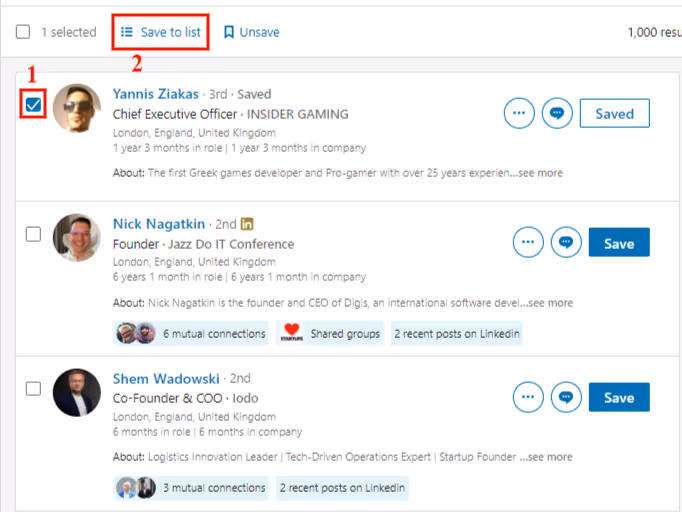Click mutual connection avatars for Nick Nagatkin
Viewport: 682px width, 512px height.
click(x=136, y=334)
